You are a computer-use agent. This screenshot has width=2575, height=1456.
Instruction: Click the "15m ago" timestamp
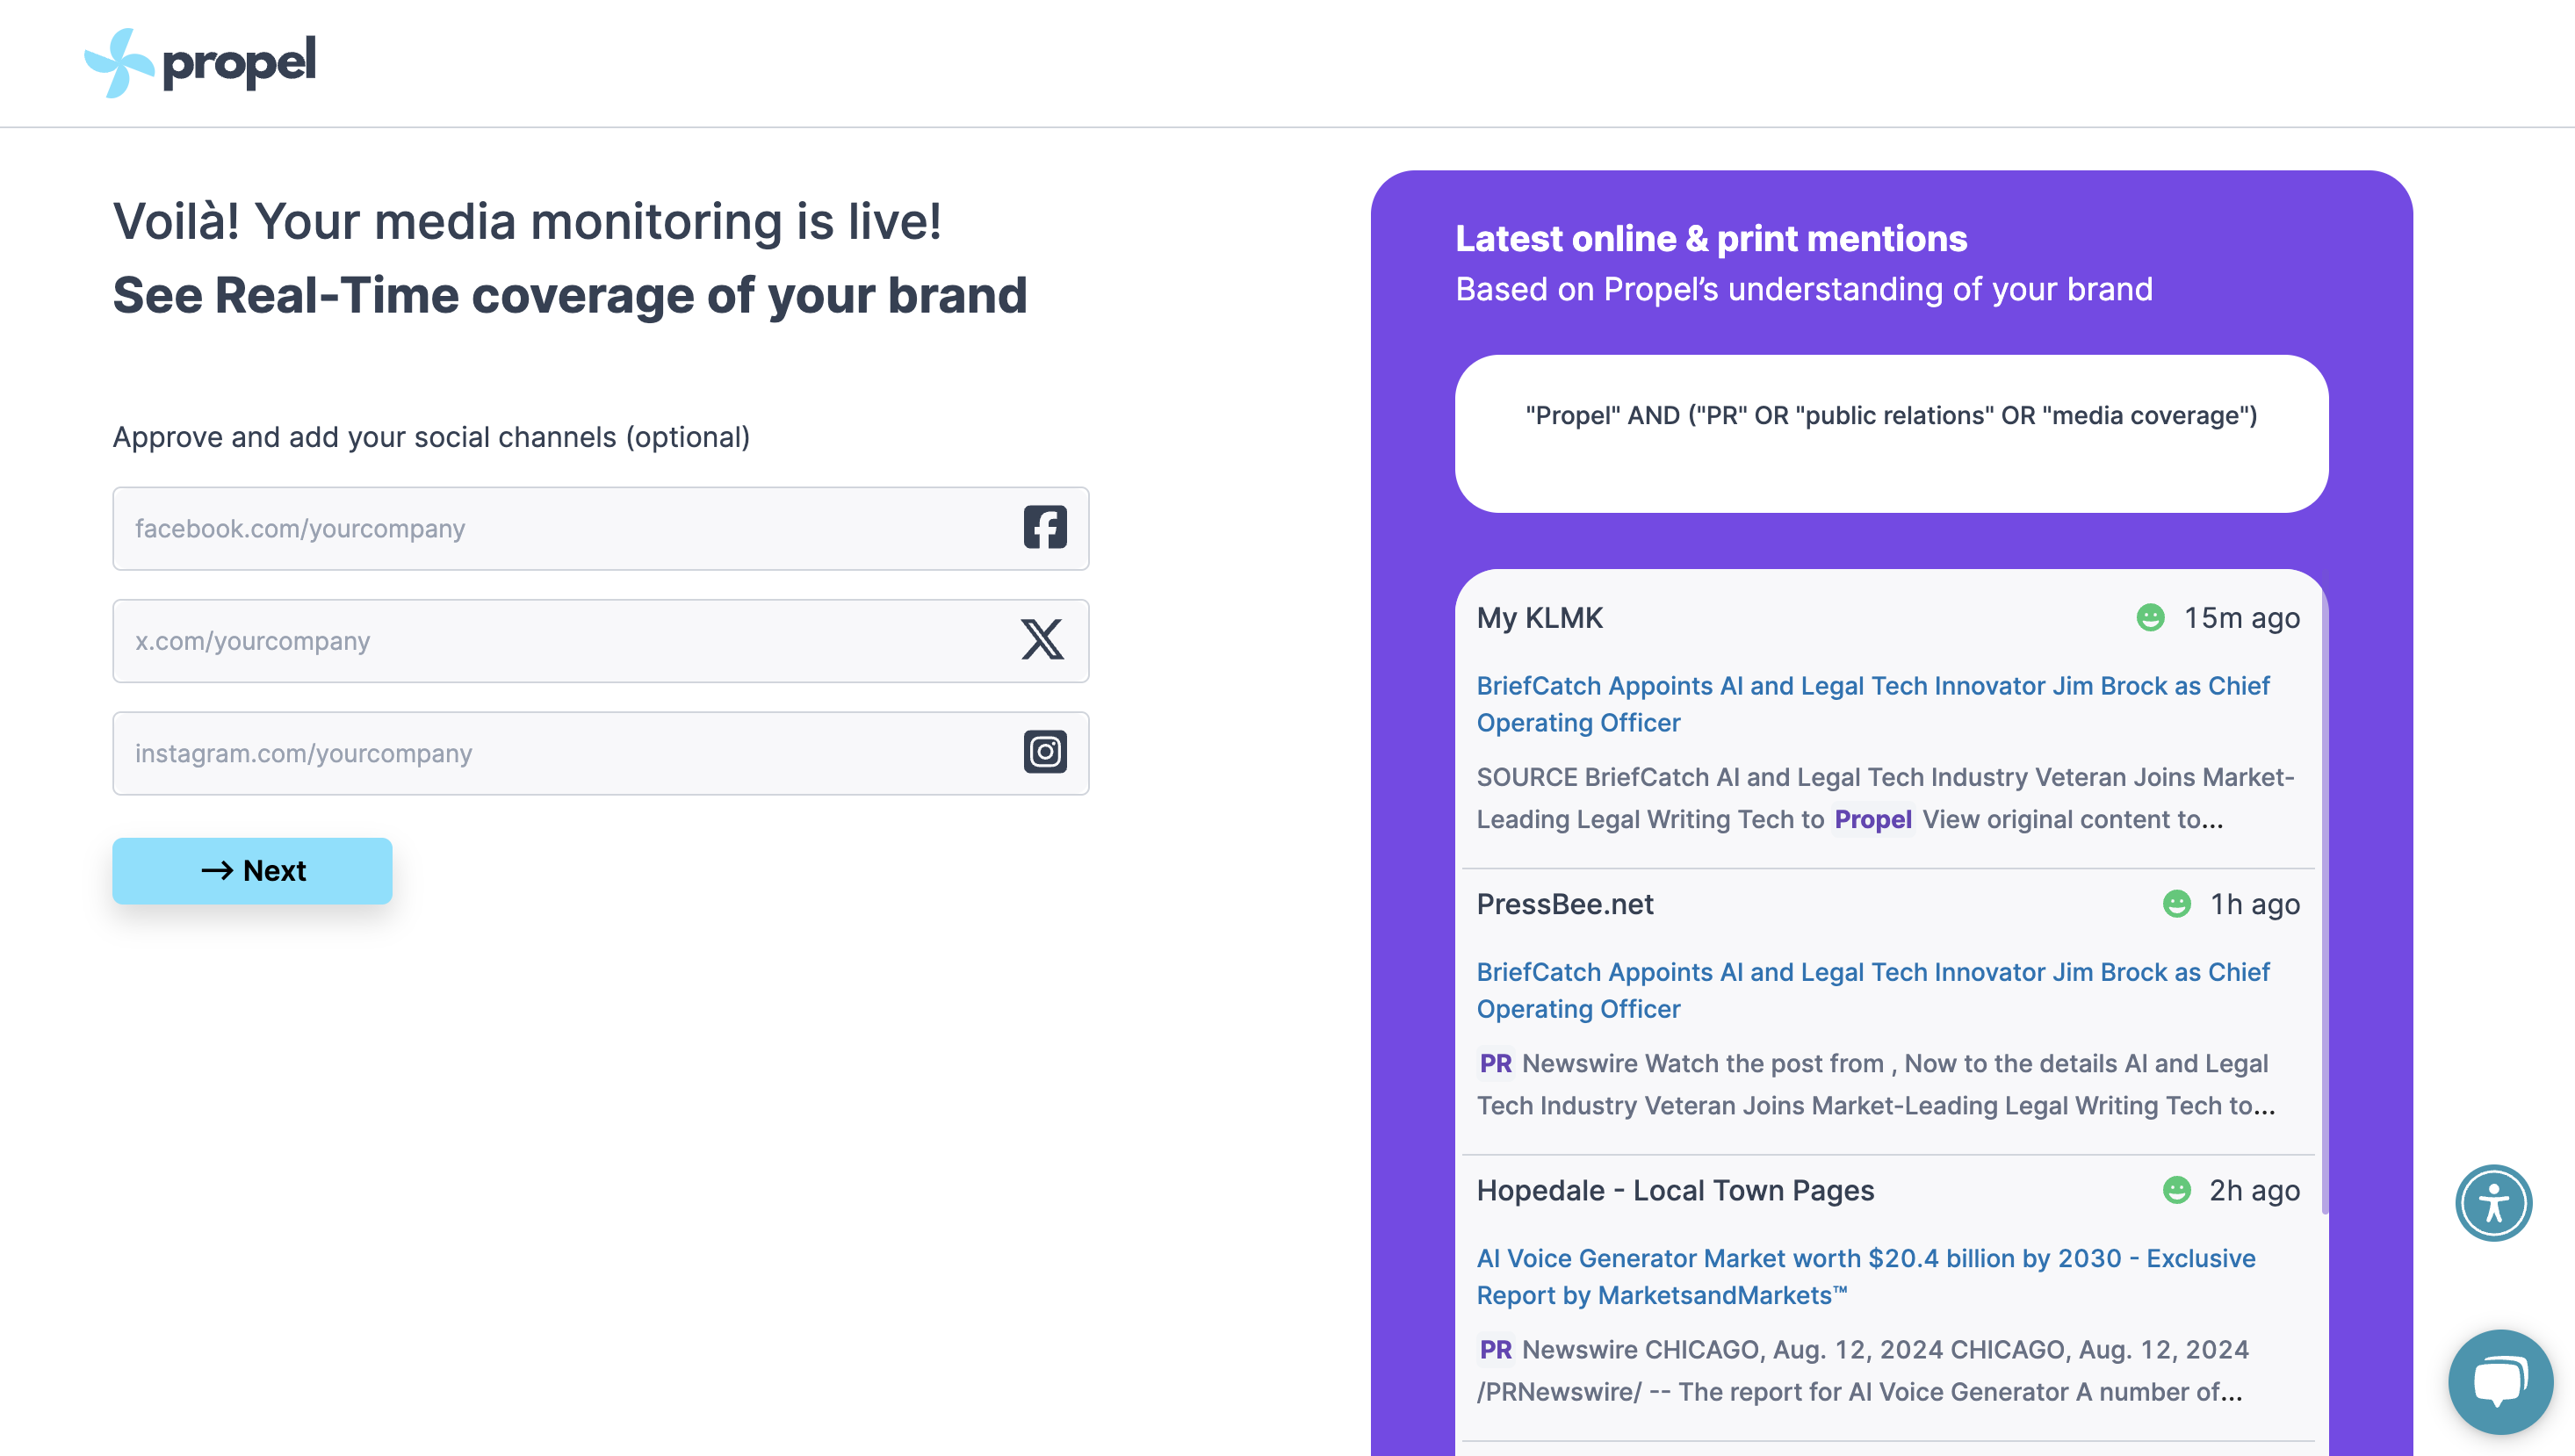point(2241,618)
